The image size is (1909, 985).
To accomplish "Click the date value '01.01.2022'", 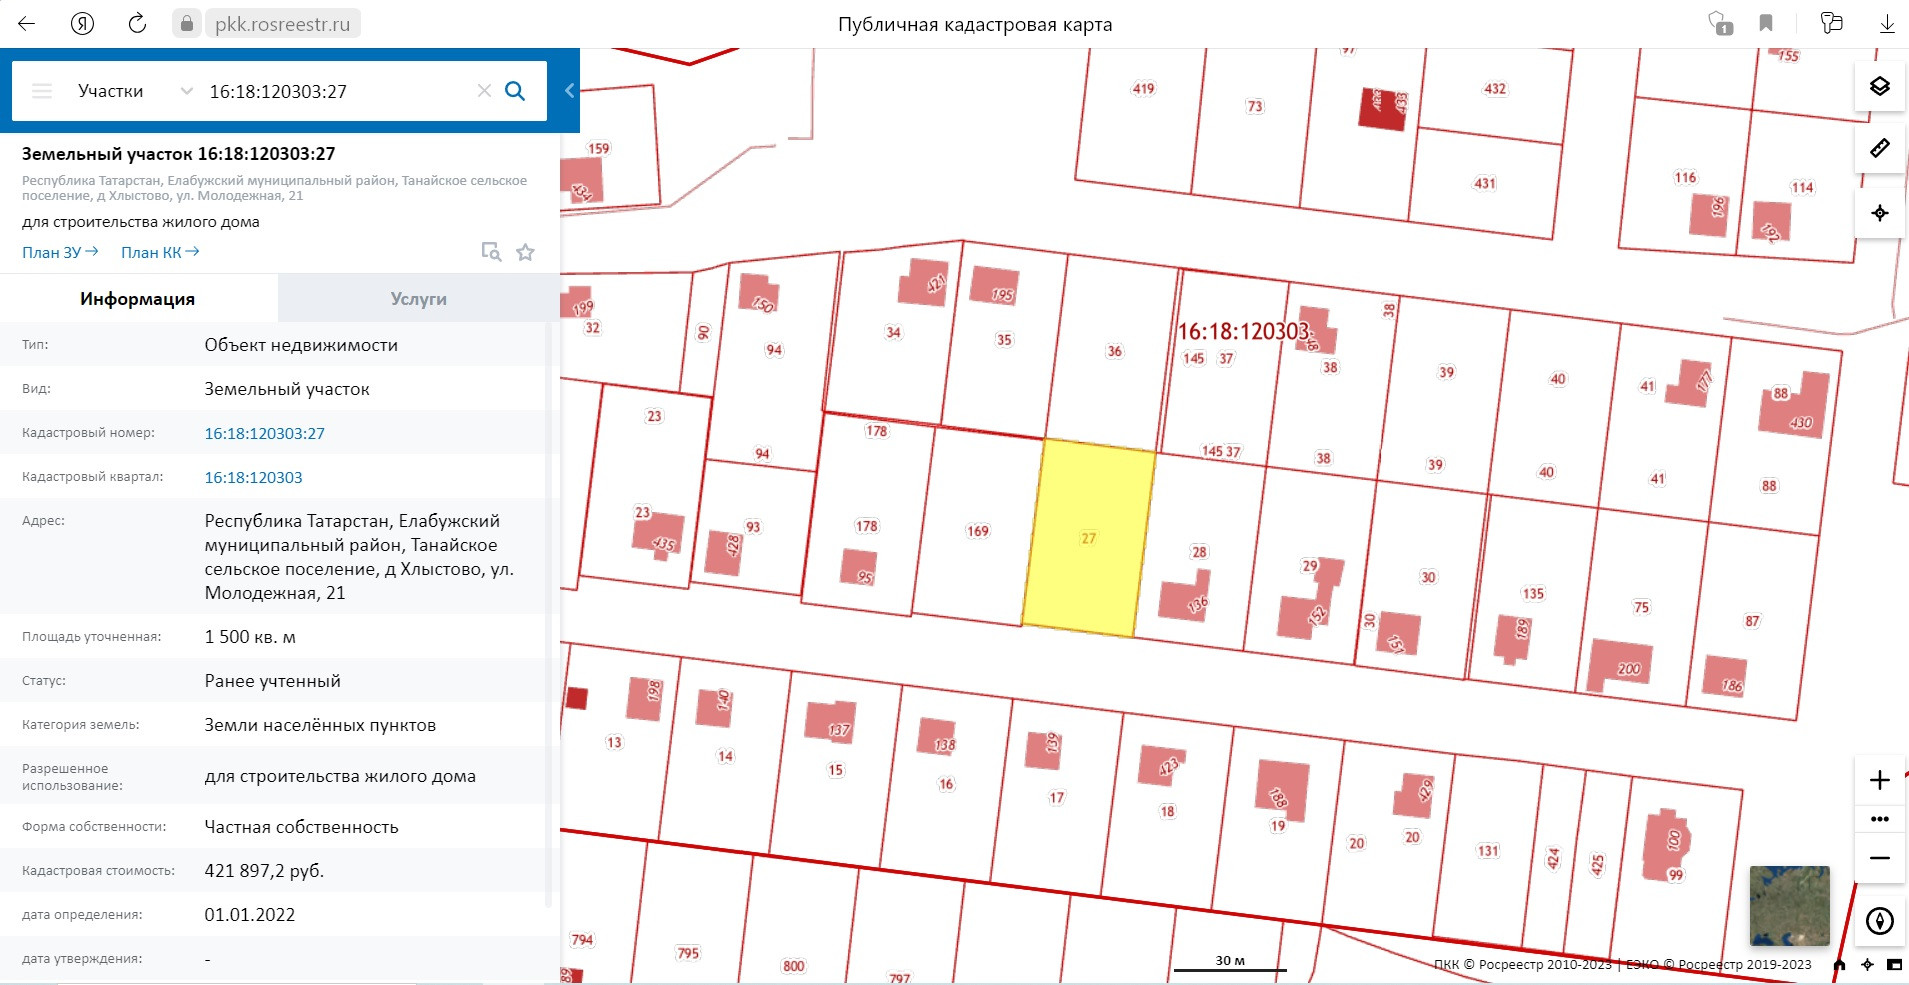I will pos(250,915).
